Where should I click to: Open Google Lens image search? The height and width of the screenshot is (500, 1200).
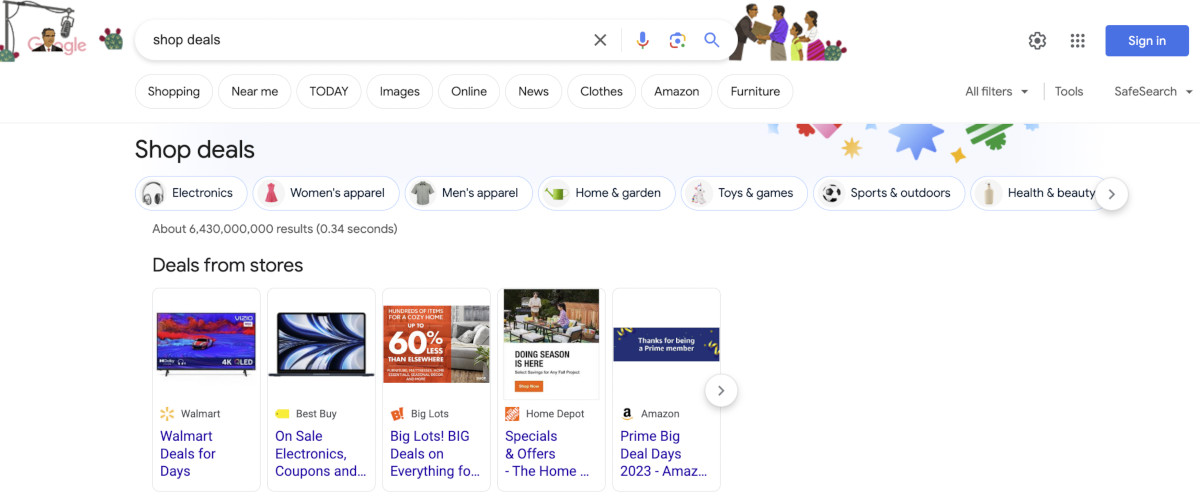point(677,40)
